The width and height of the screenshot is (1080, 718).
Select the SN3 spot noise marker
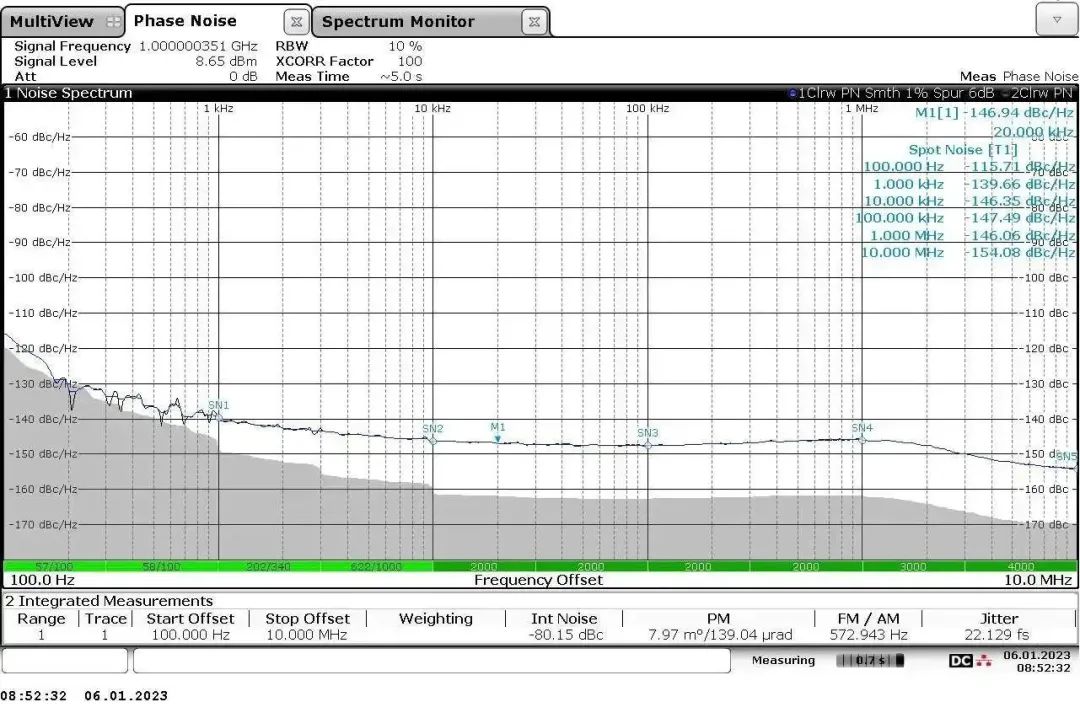(x=647, y=444)
